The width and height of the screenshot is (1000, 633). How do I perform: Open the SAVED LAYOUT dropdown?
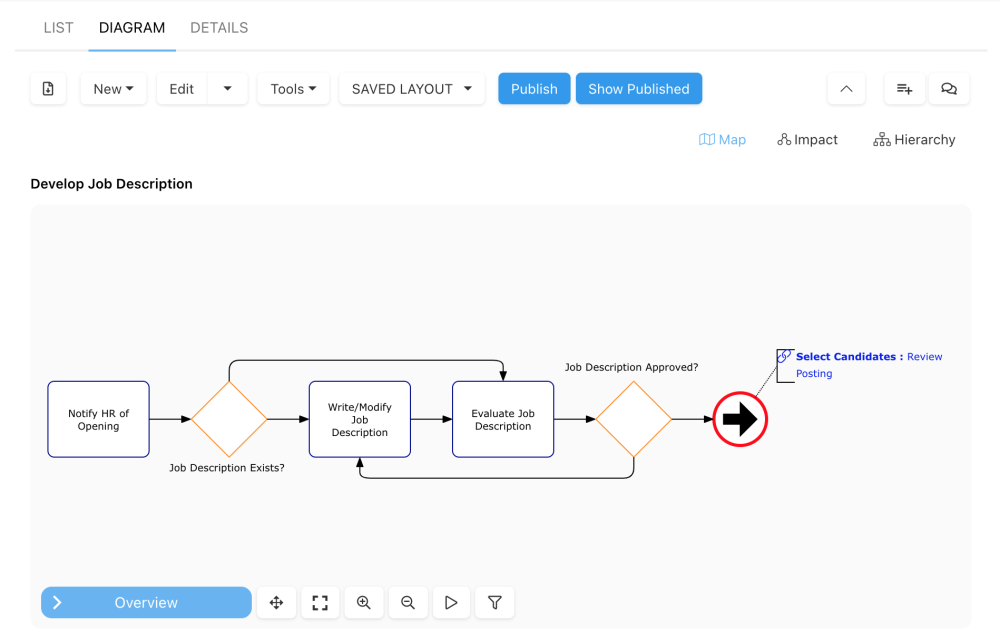coord(411,89)
